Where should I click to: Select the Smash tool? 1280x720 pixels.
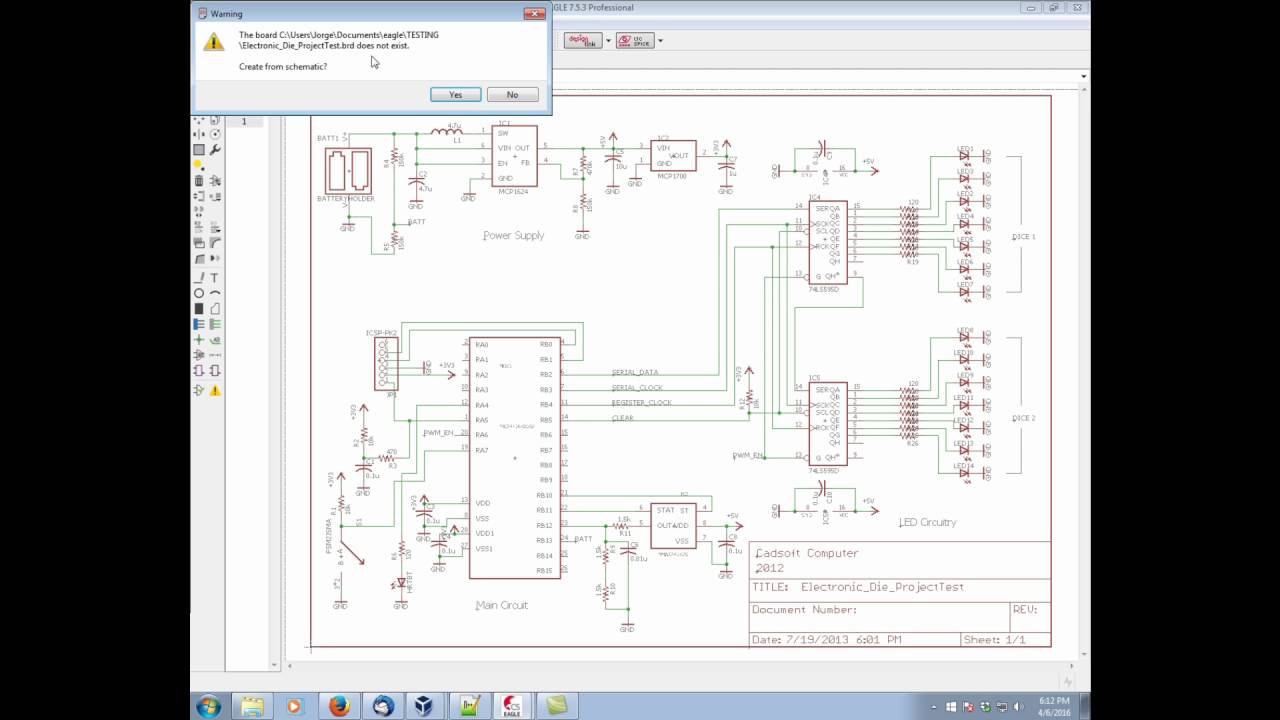(199, 242)
